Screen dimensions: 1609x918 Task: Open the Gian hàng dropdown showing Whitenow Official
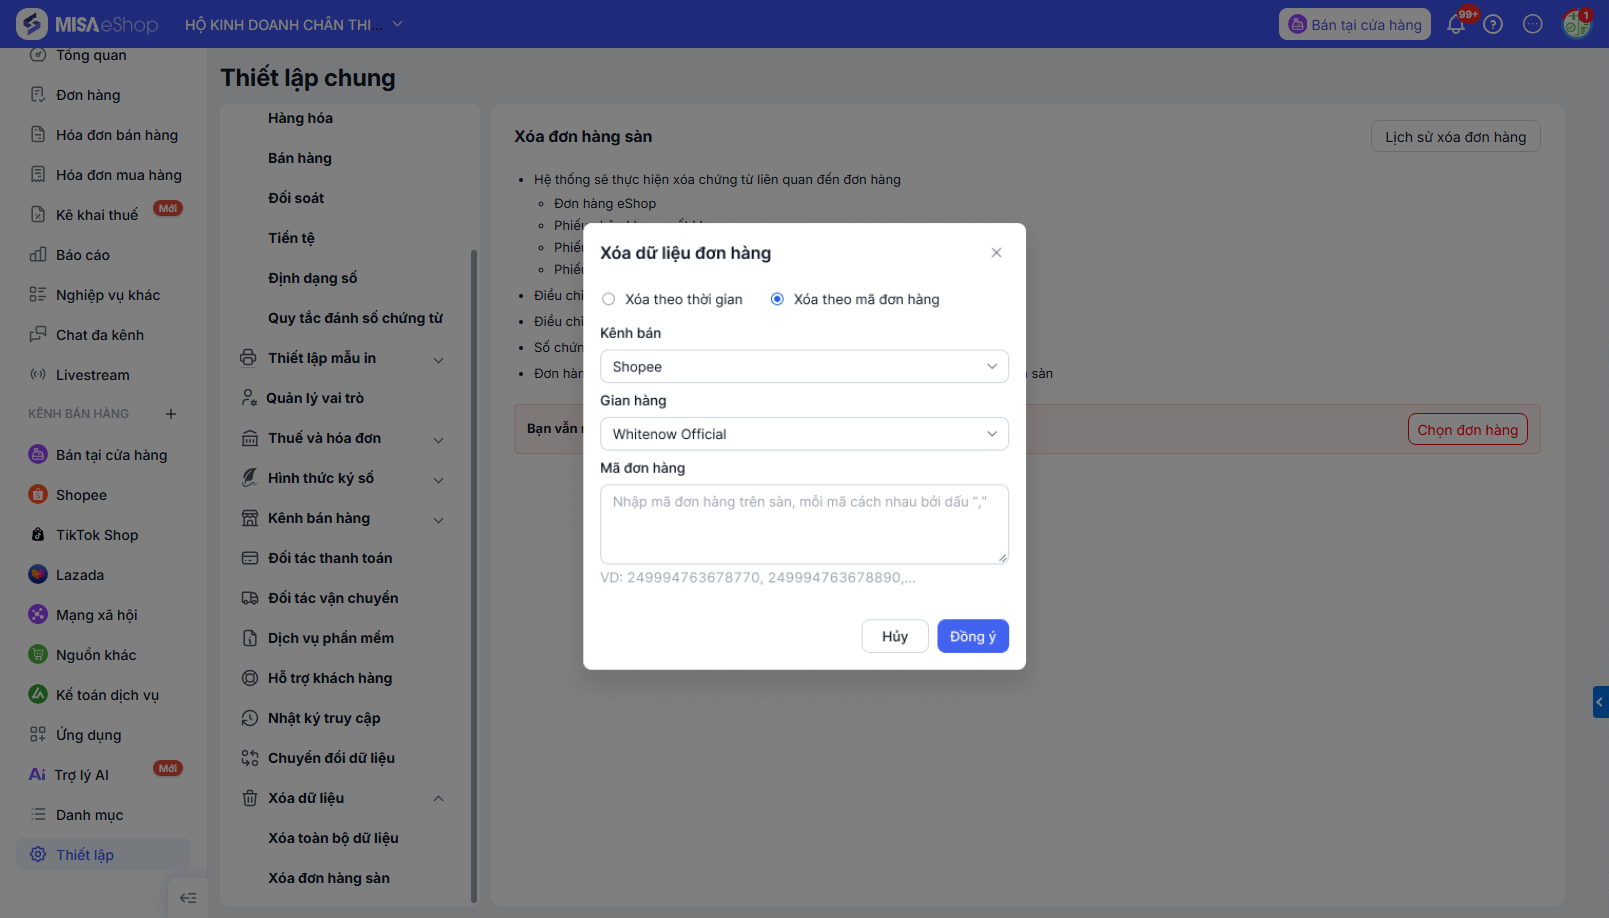[x=804, y=434]
